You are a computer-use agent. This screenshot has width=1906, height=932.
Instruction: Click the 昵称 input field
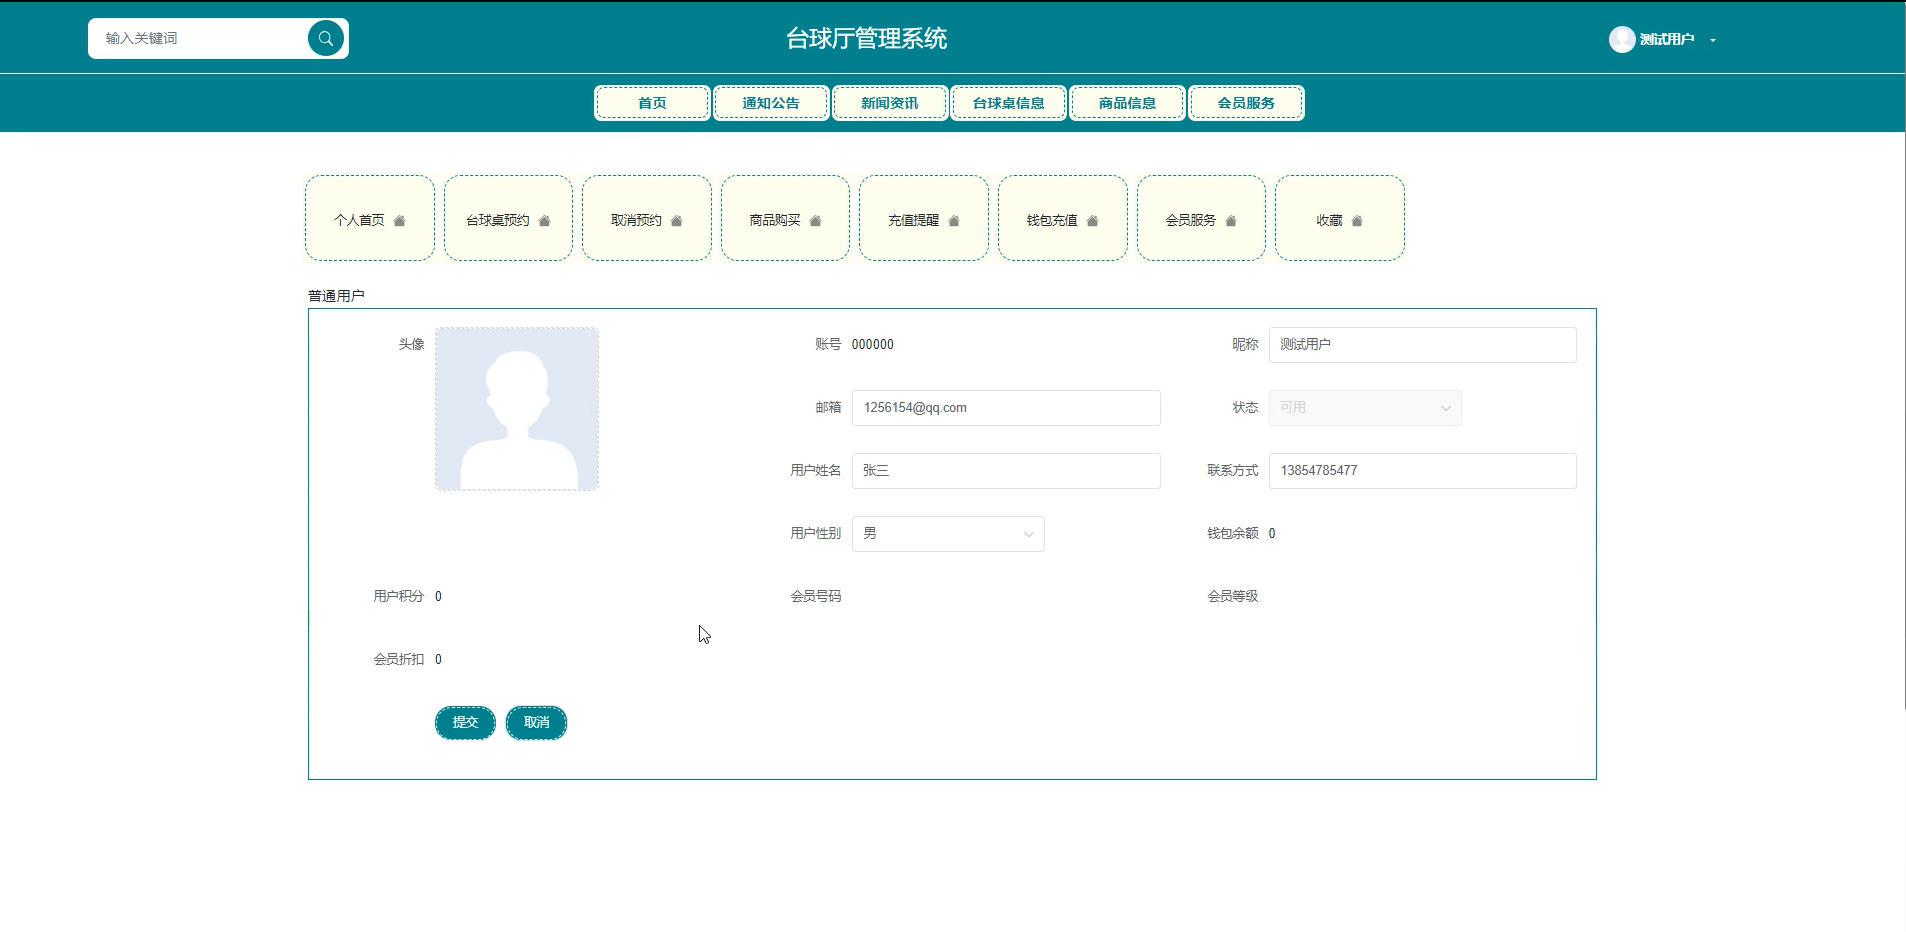point(1422,345)
